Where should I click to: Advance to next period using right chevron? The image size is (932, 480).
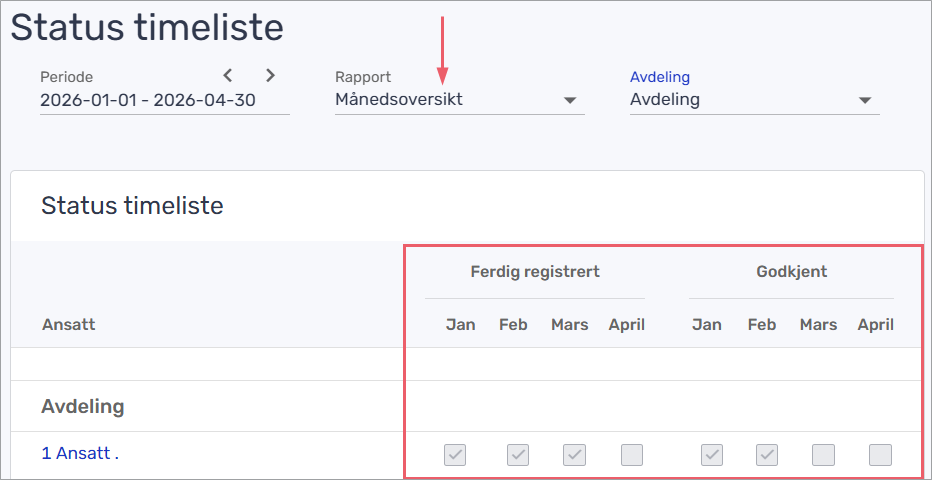click(270, 75)
